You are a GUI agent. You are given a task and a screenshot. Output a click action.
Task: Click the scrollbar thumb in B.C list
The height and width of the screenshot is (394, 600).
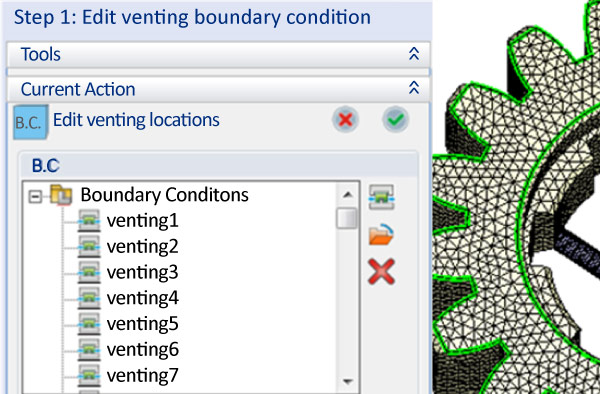347,218
